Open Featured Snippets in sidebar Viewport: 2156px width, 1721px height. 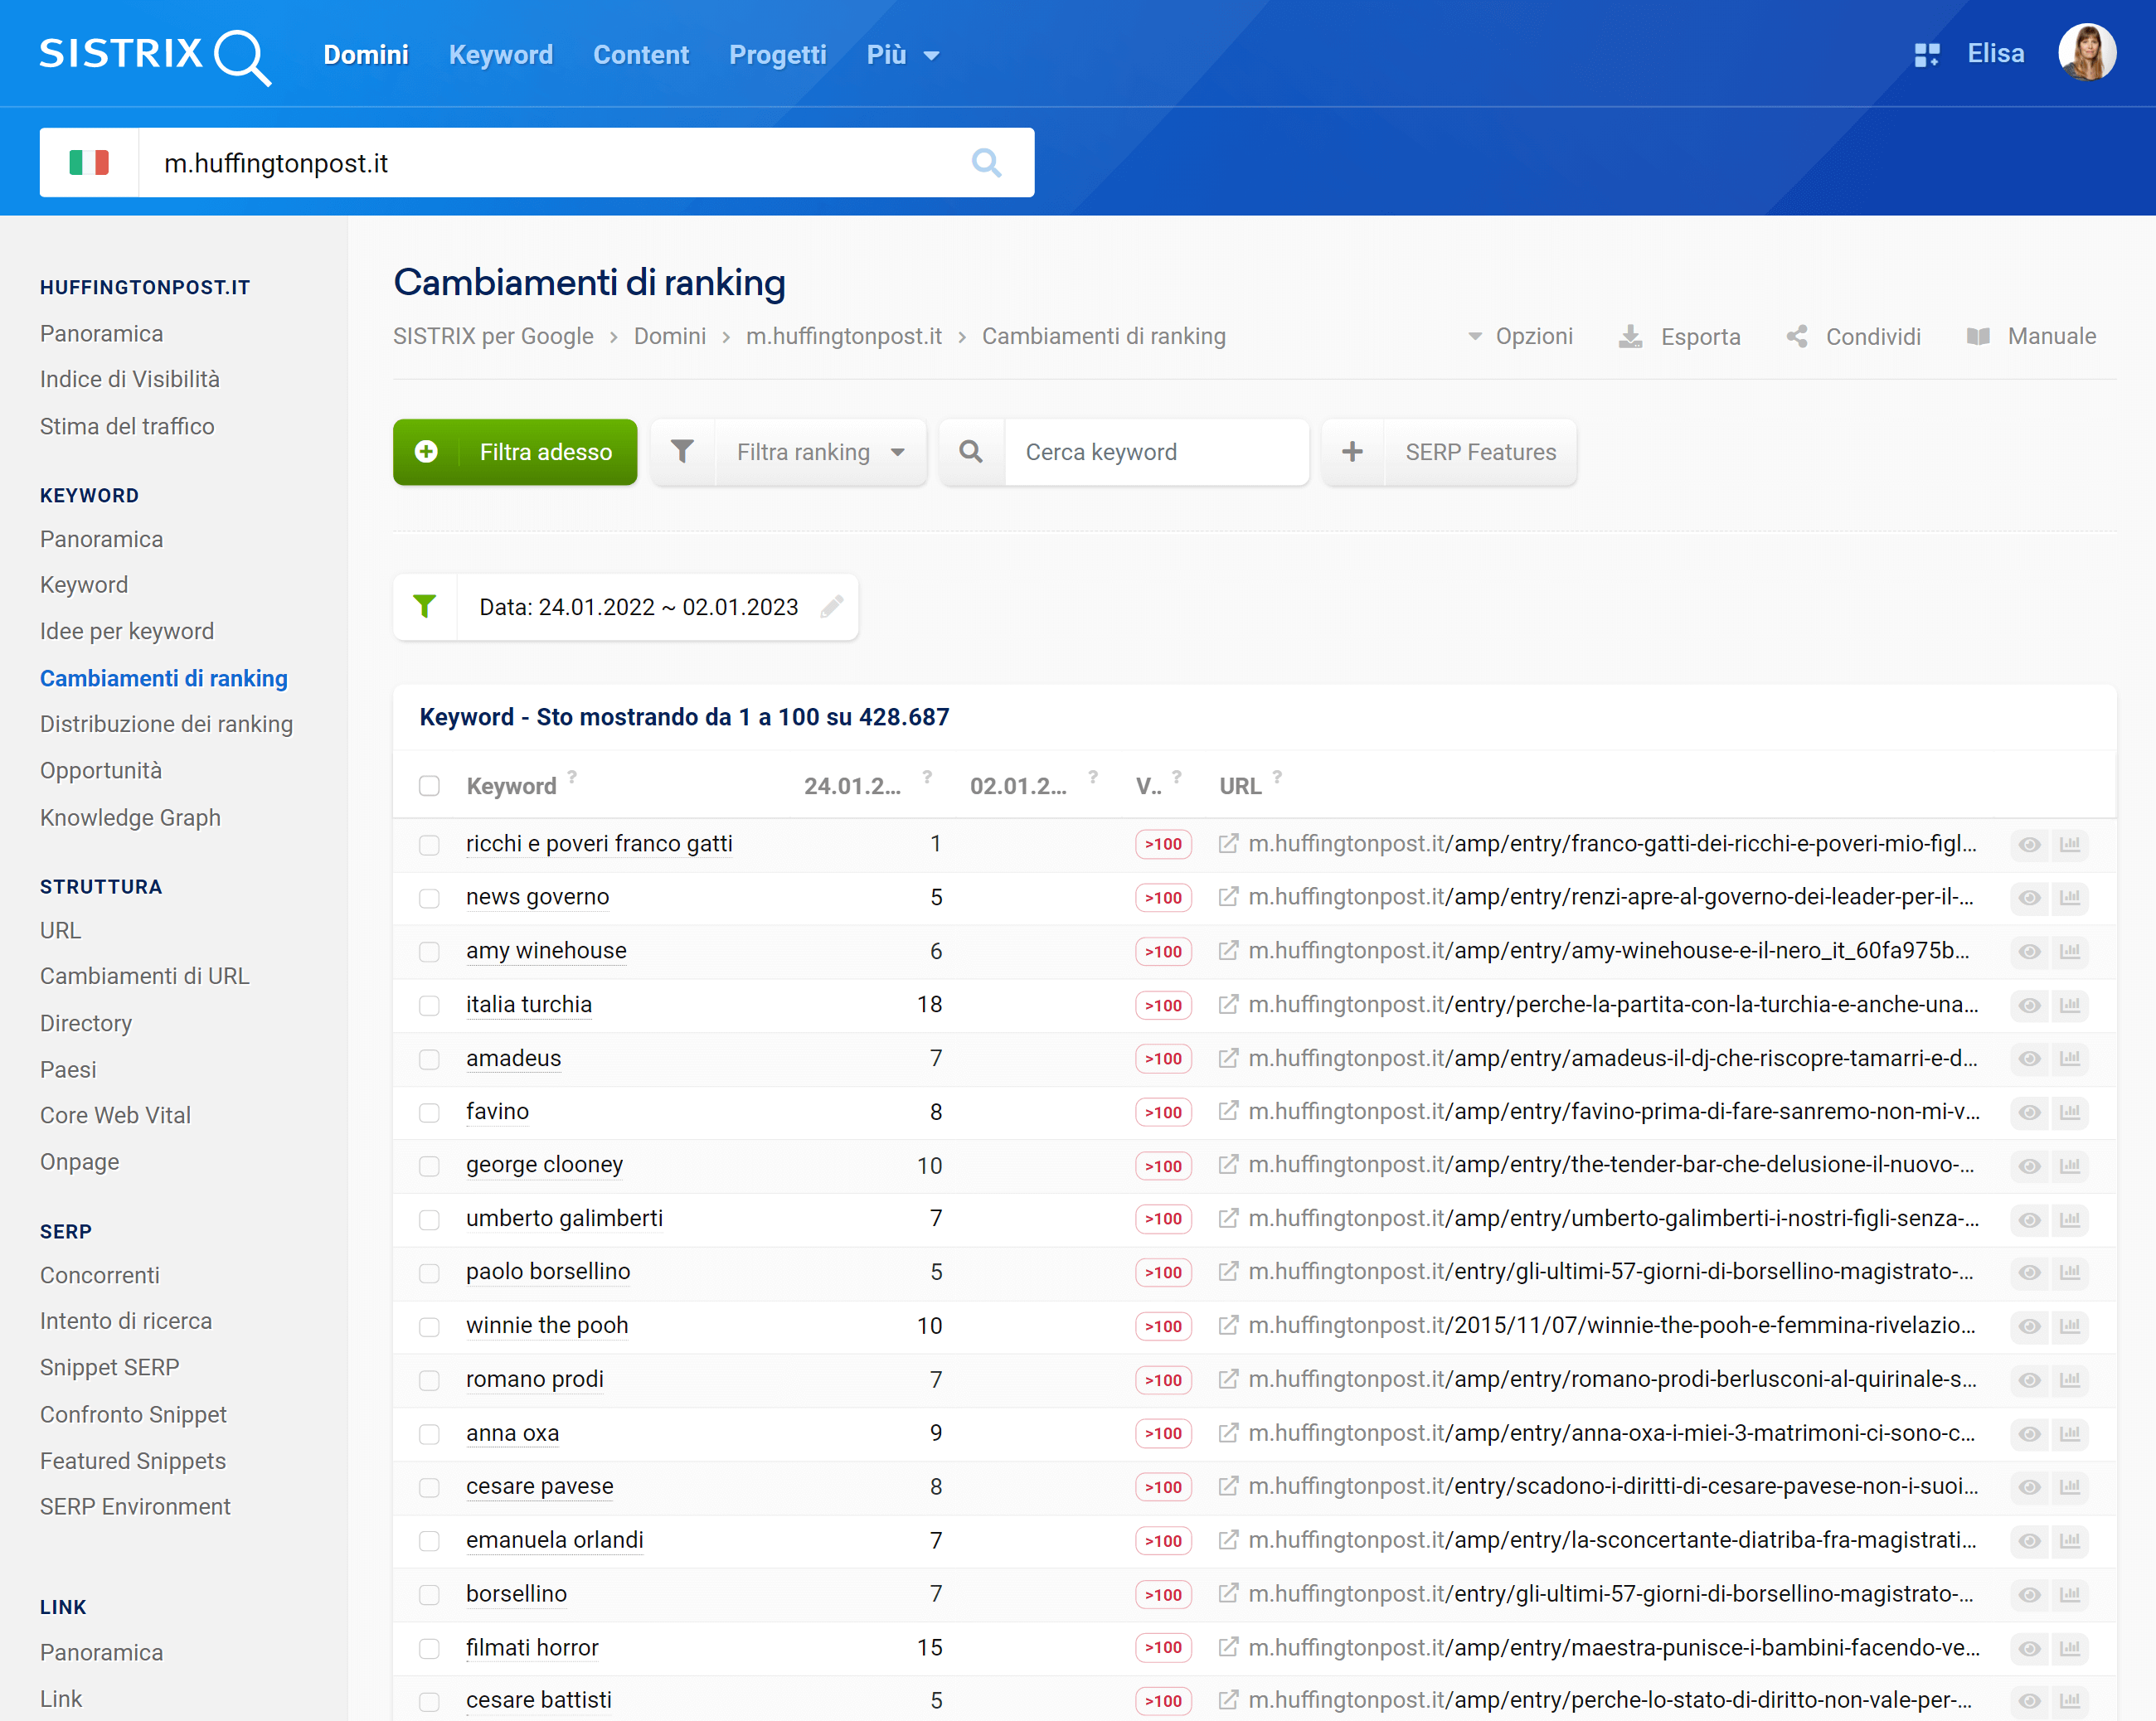tap(133, 1461)
